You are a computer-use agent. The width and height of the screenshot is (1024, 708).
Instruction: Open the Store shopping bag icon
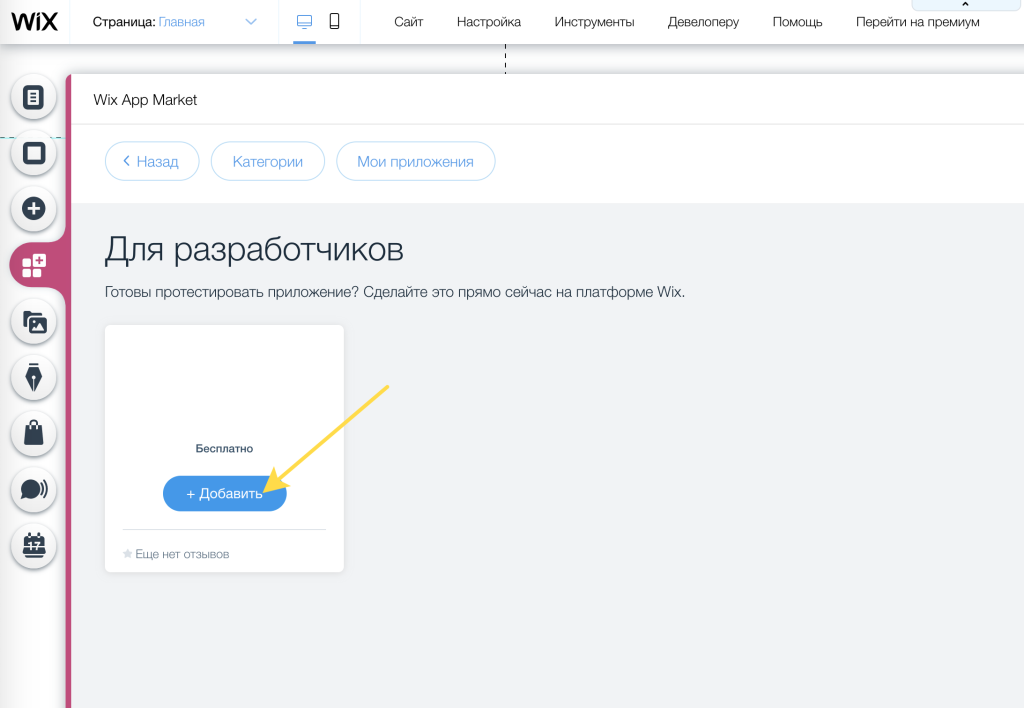click(x=33, y=433)
